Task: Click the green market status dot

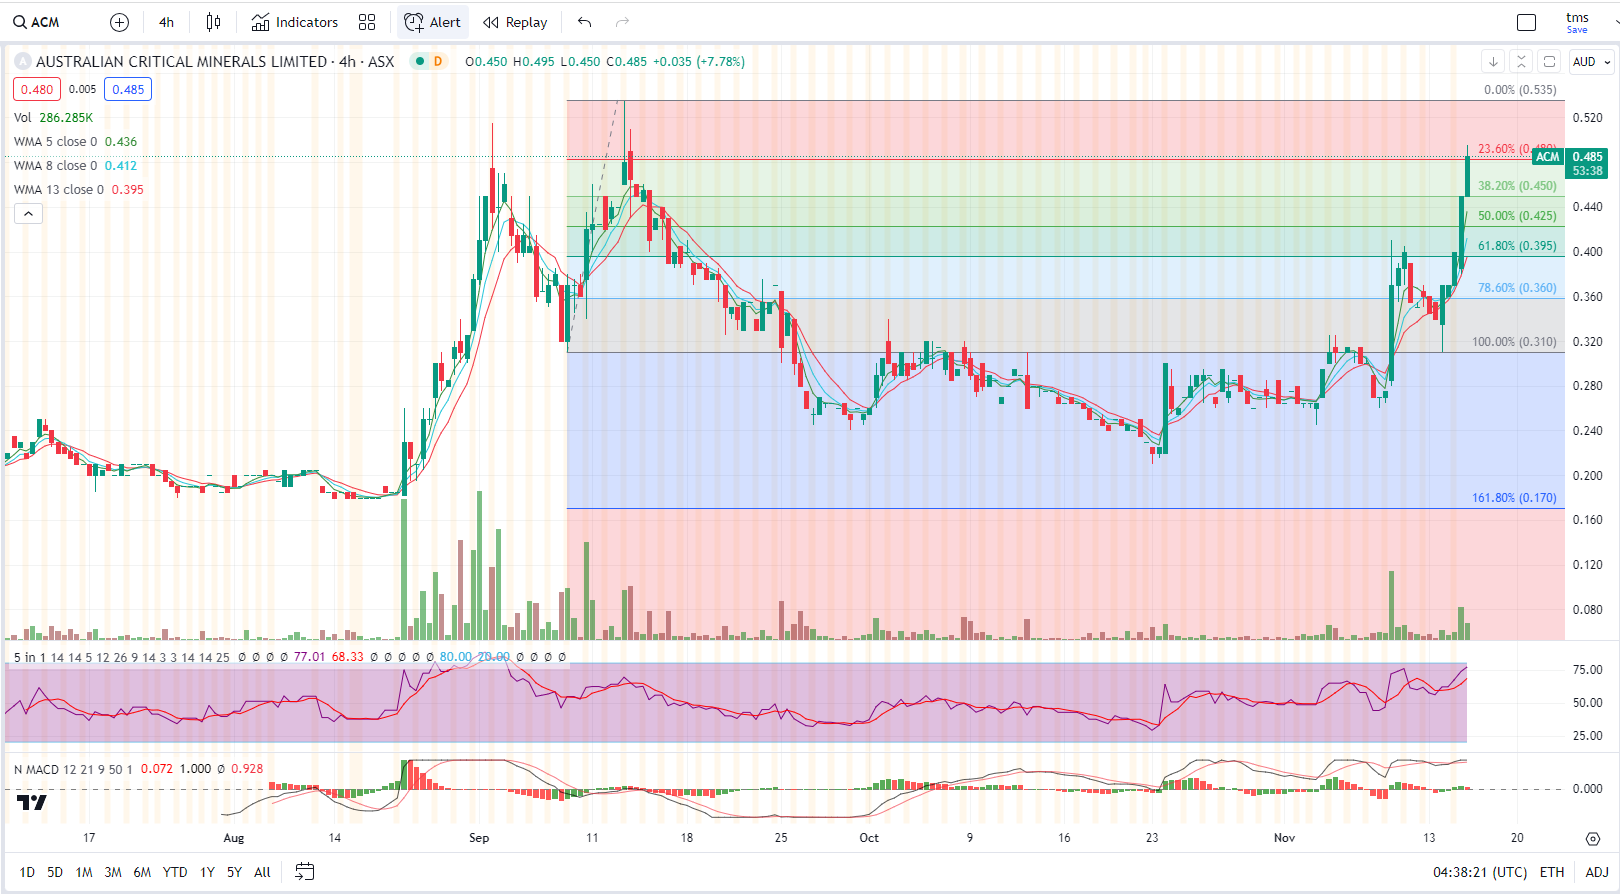Action: 420,61
